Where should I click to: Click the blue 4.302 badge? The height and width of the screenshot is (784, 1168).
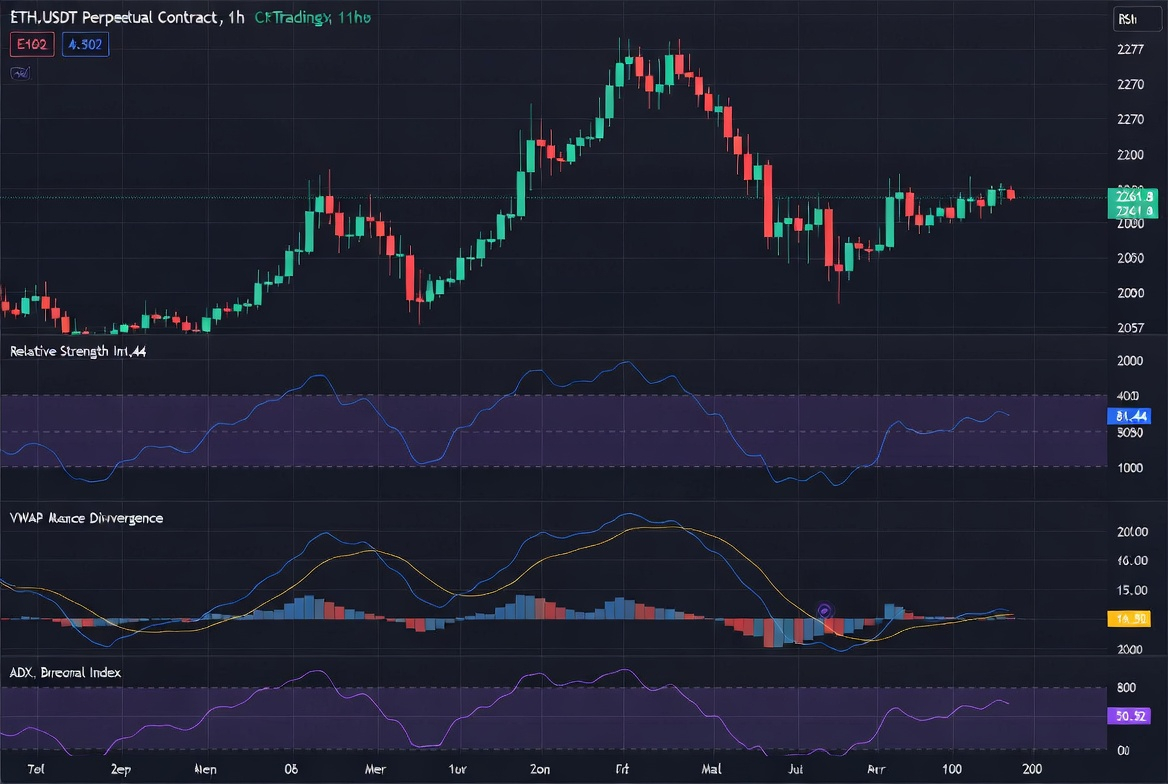[86, 45]
